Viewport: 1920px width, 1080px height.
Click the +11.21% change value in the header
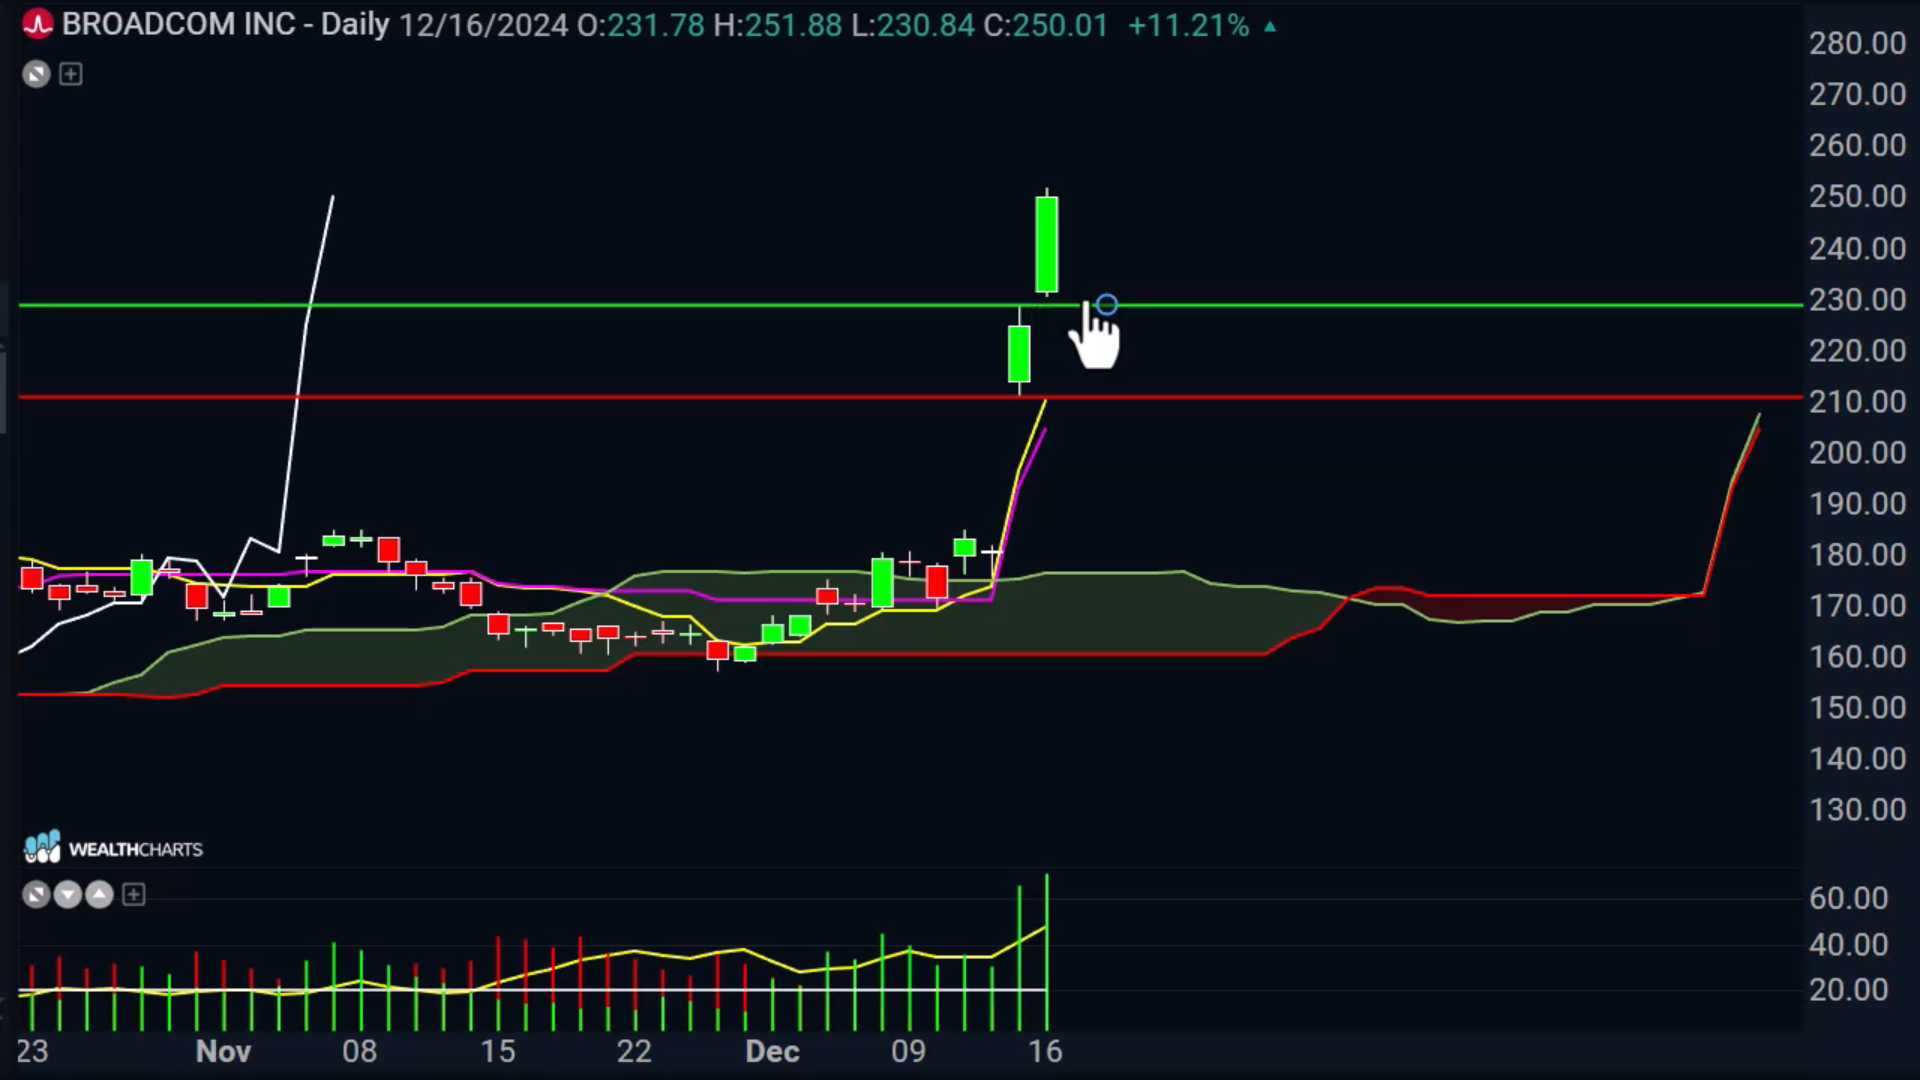pos(1189,25)
